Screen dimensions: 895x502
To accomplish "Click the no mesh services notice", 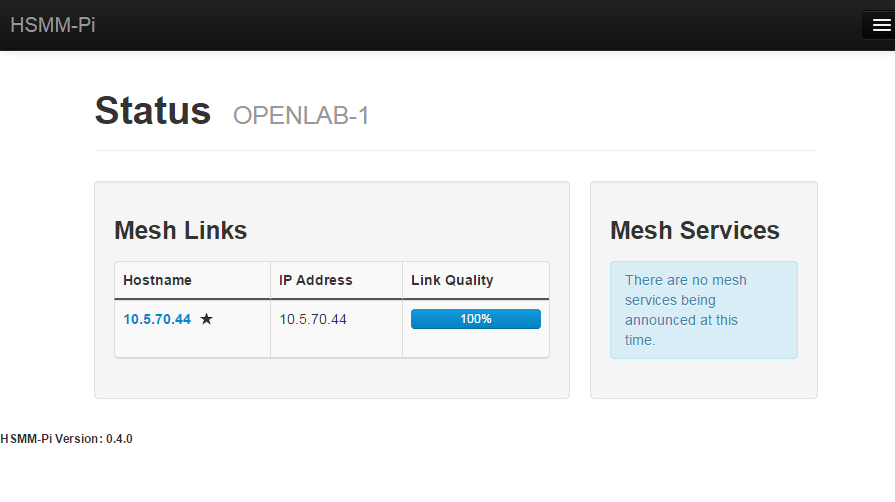I will [x=703, y=310].
